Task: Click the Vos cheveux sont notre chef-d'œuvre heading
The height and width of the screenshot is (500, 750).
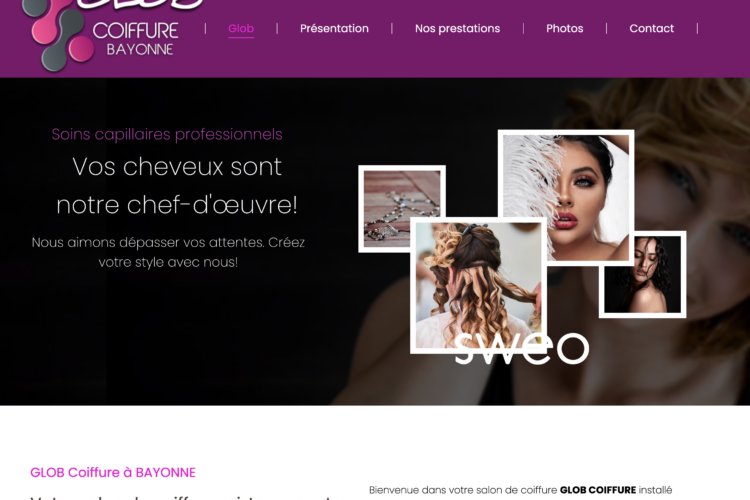Action: click(177, 186)
